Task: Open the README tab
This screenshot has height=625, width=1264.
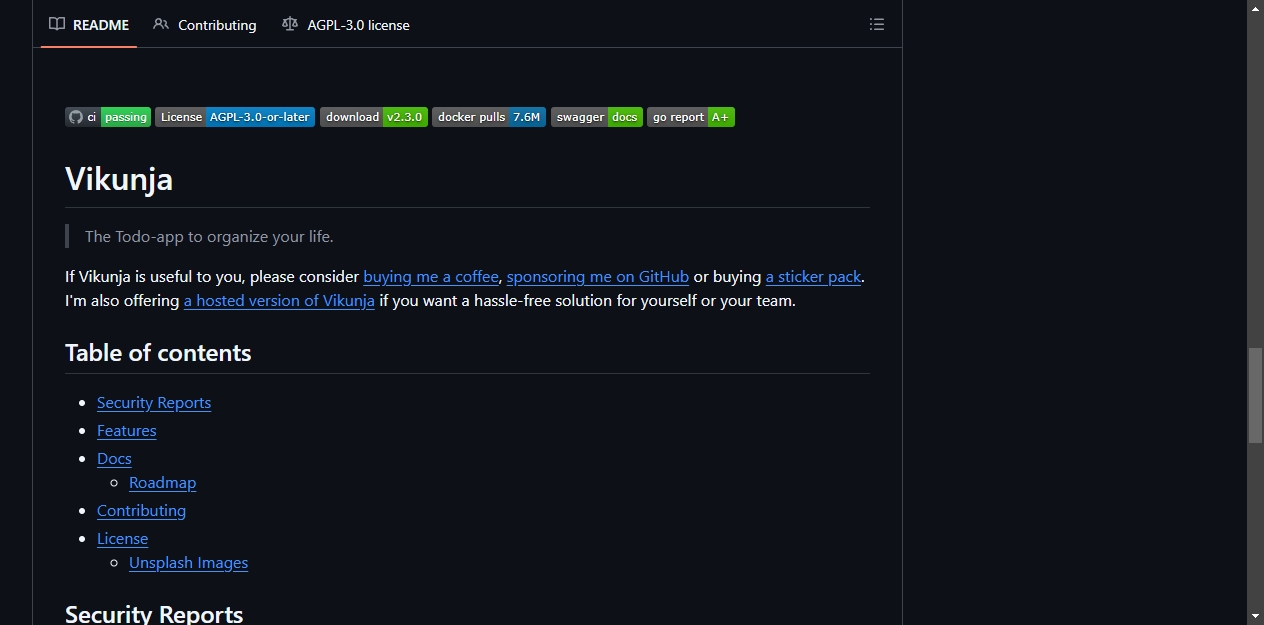Action: click(89, 25)
